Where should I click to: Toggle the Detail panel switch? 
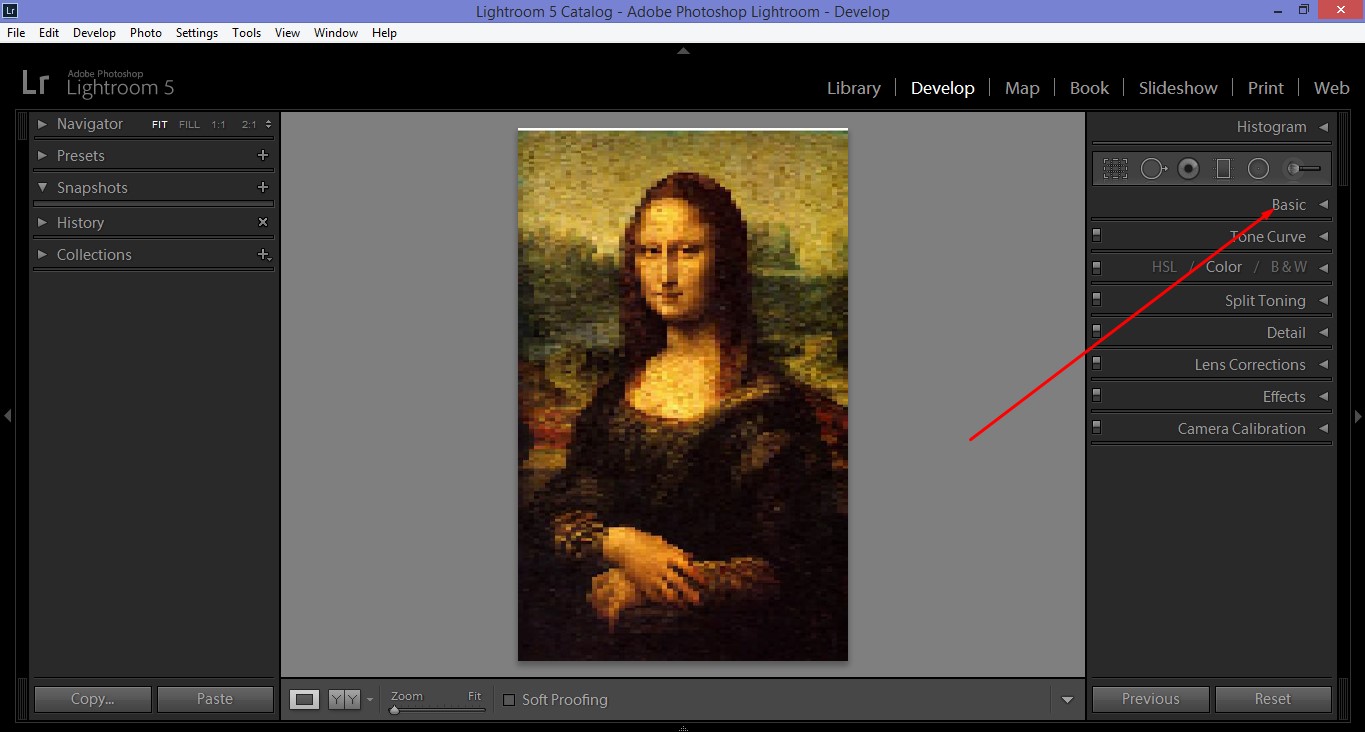pos(1097,332)
